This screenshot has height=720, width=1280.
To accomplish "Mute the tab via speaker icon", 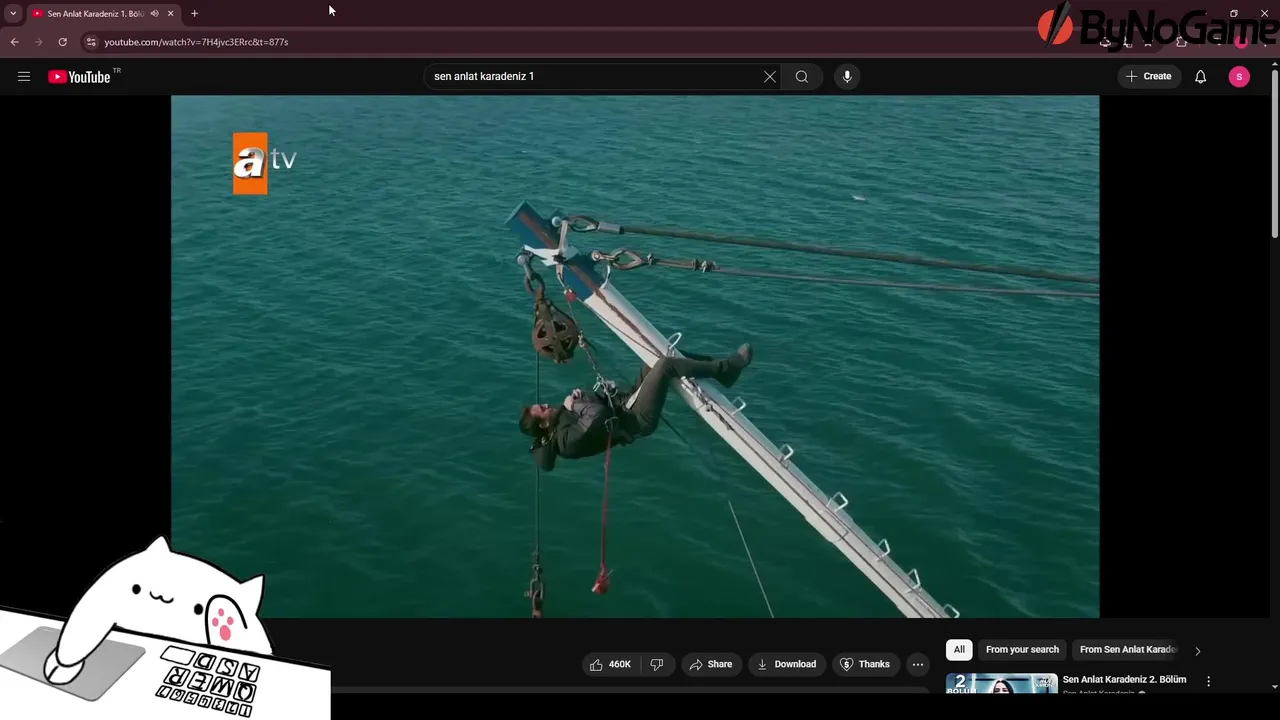I will pyautogui.click(x=154, y=13).
